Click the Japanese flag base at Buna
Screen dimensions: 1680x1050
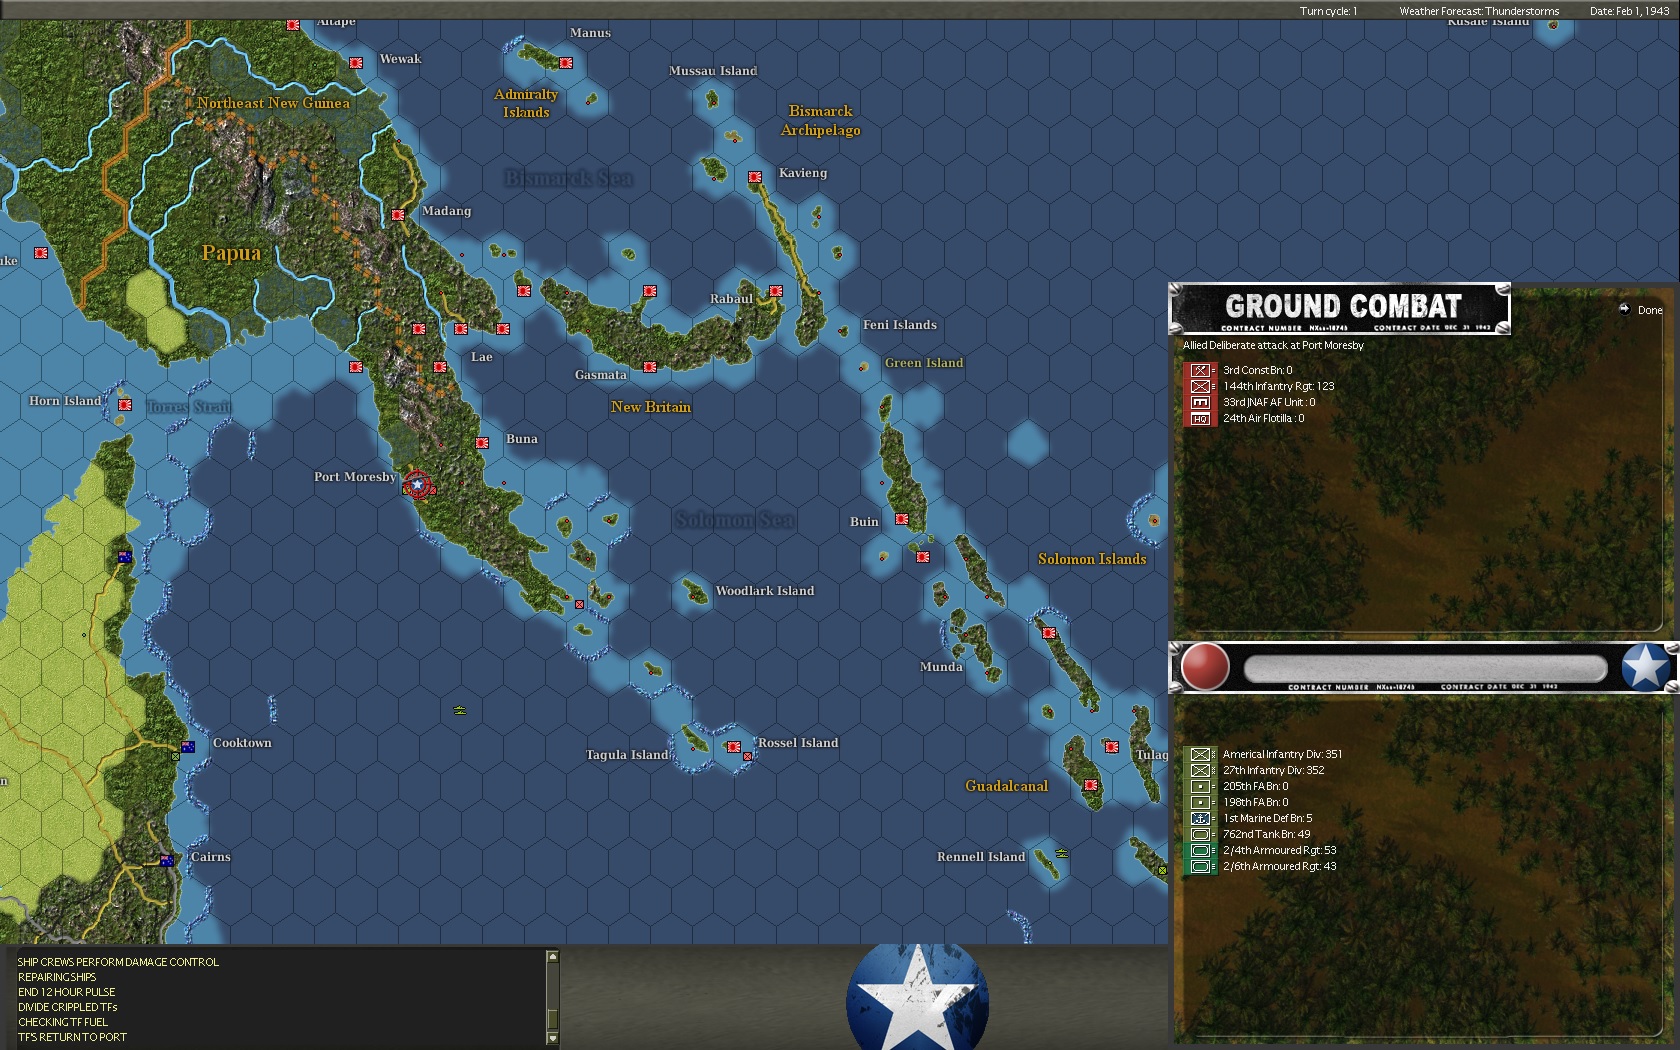point(482,442)
